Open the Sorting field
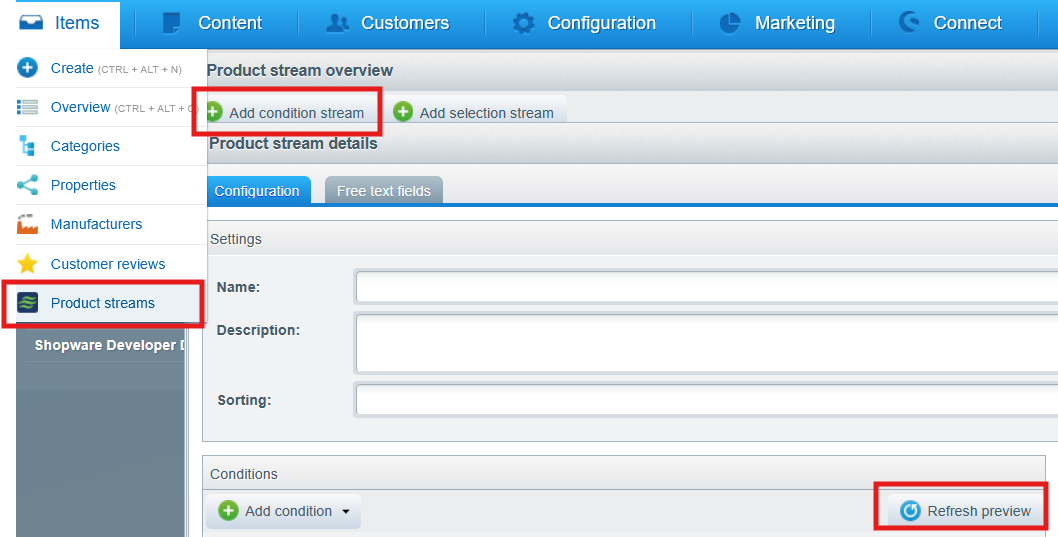 pyautogui.click(x=706, y=399)
